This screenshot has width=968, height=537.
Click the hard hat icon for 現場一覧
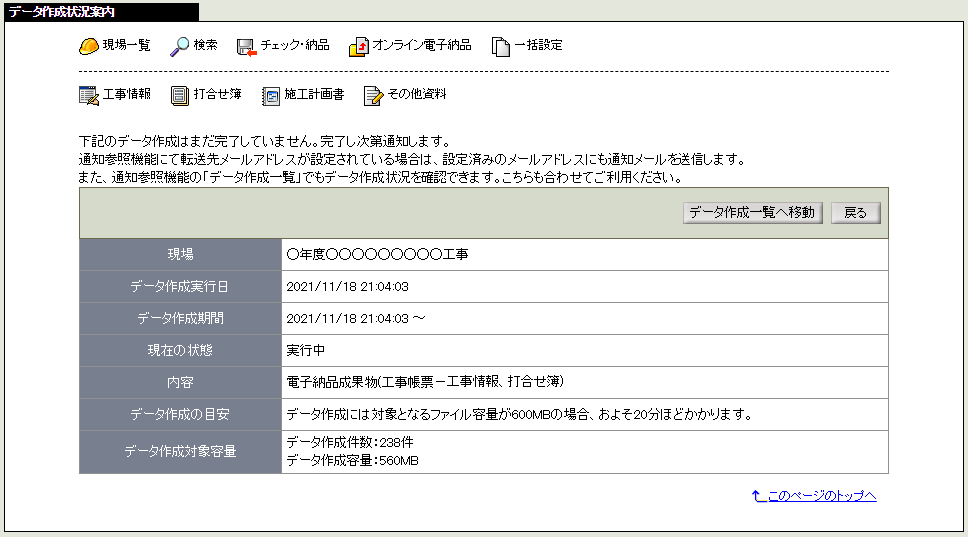coord(89,46)
